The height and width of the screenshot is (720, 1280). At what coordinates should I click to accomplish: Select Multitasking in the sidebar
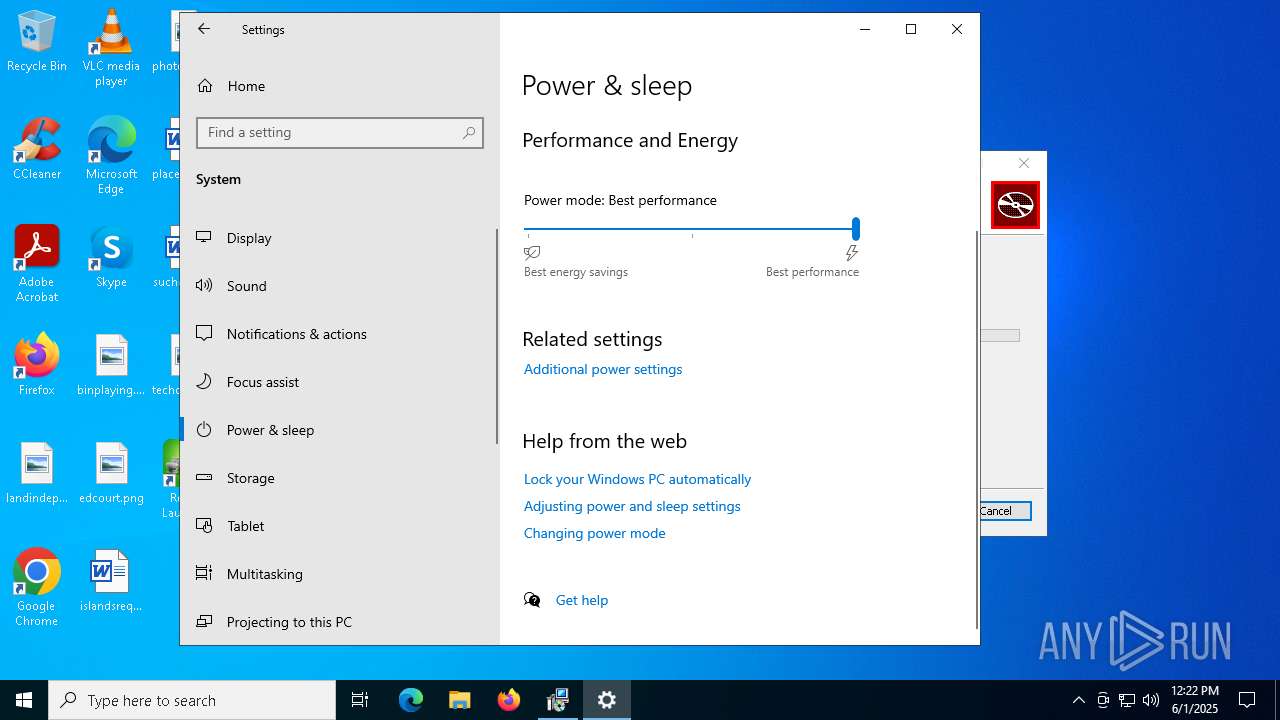338,574
